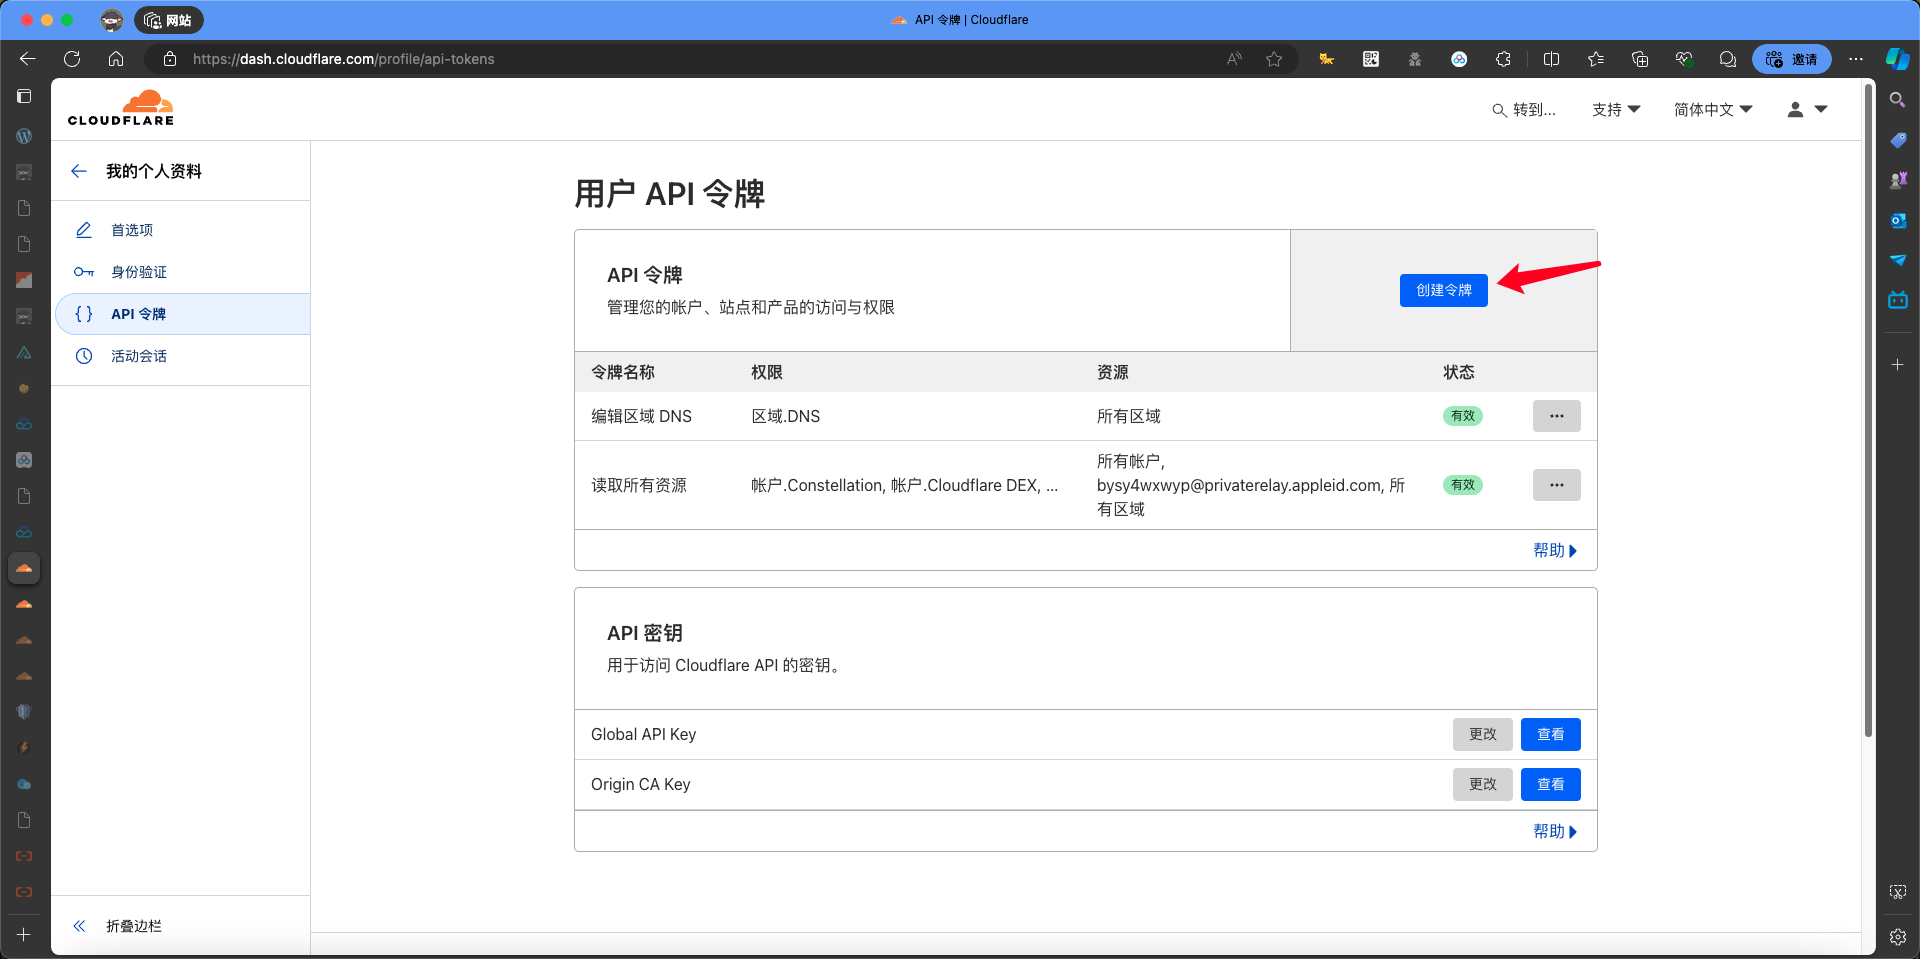
Task: Add this page to favorites with star icon
Action: 1274,59
